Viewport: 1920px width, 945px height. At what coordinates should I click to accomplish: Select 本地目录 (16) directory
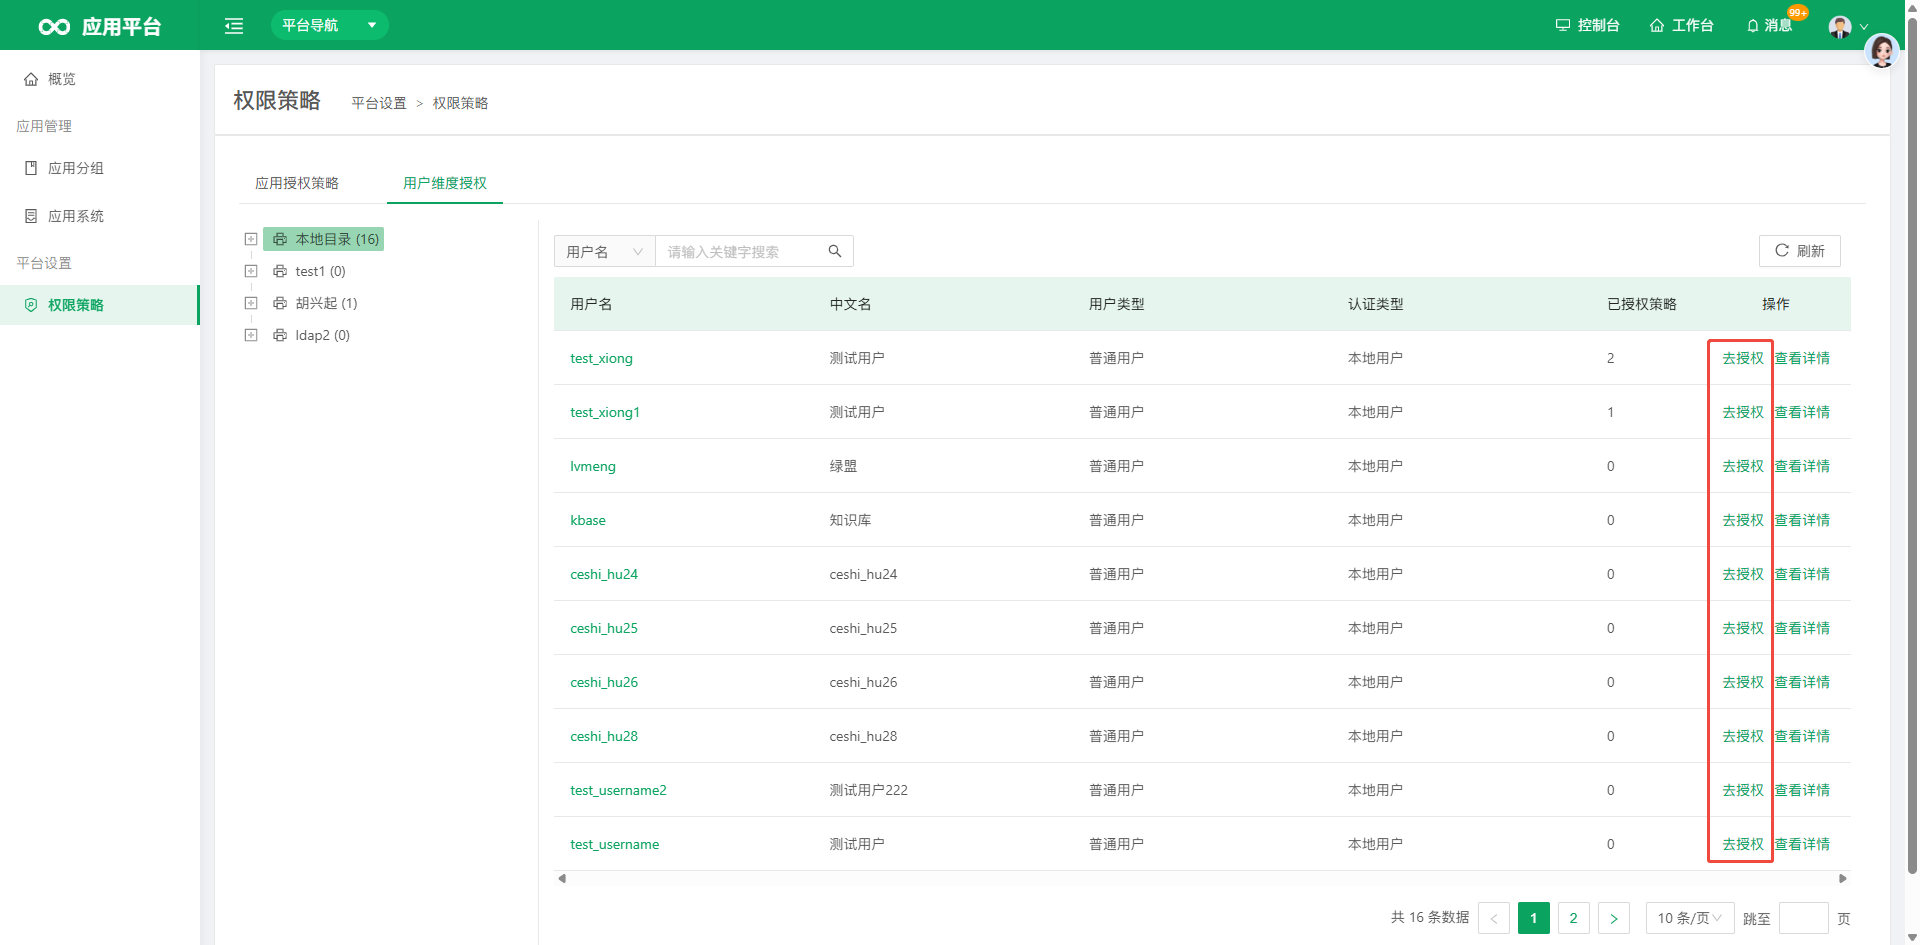tap(324, 239)
